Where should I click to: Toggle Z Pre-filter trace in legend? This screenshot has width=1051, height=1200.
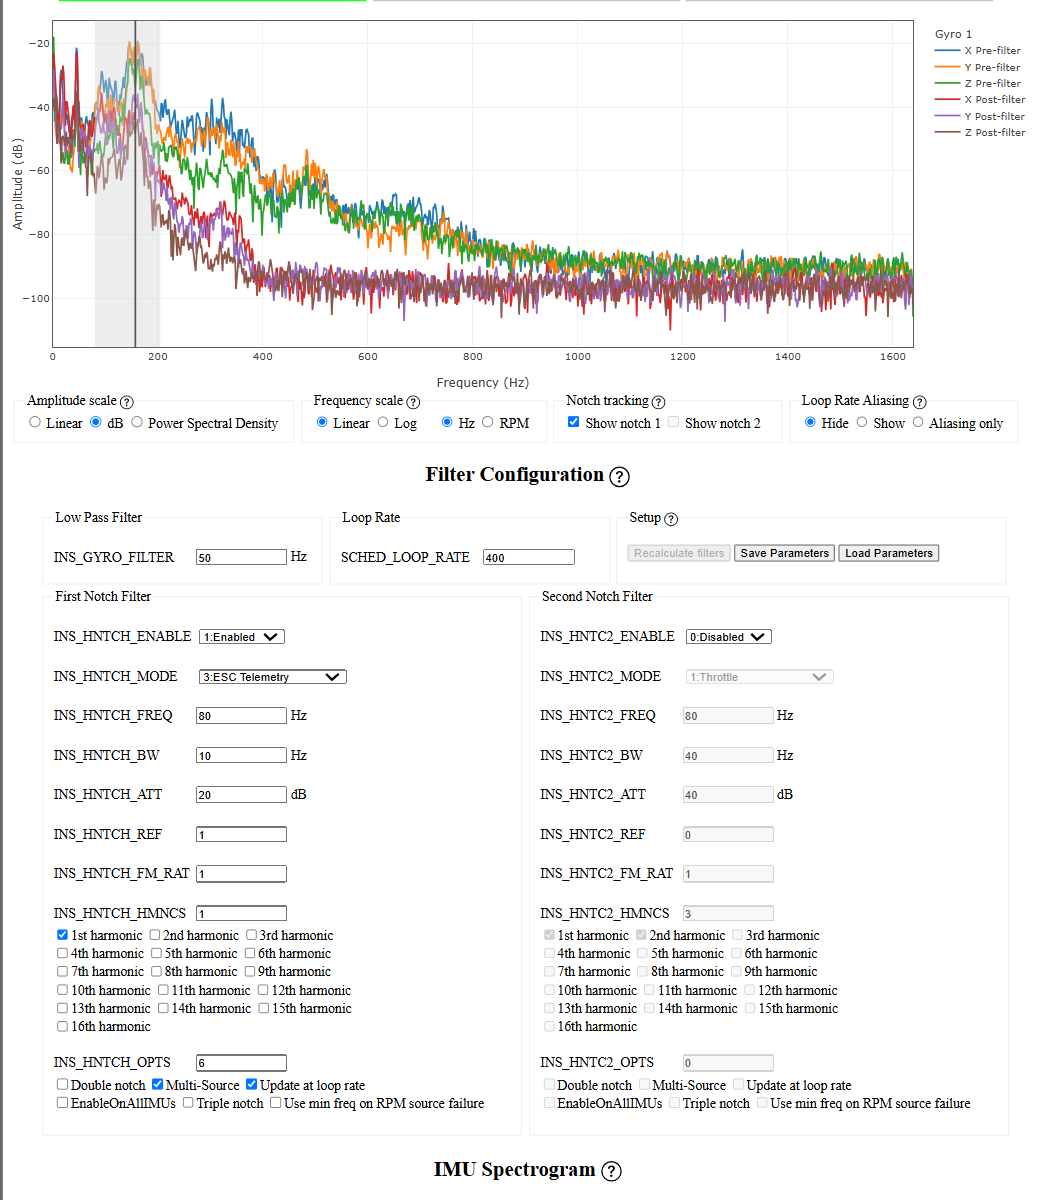point(978,83)
